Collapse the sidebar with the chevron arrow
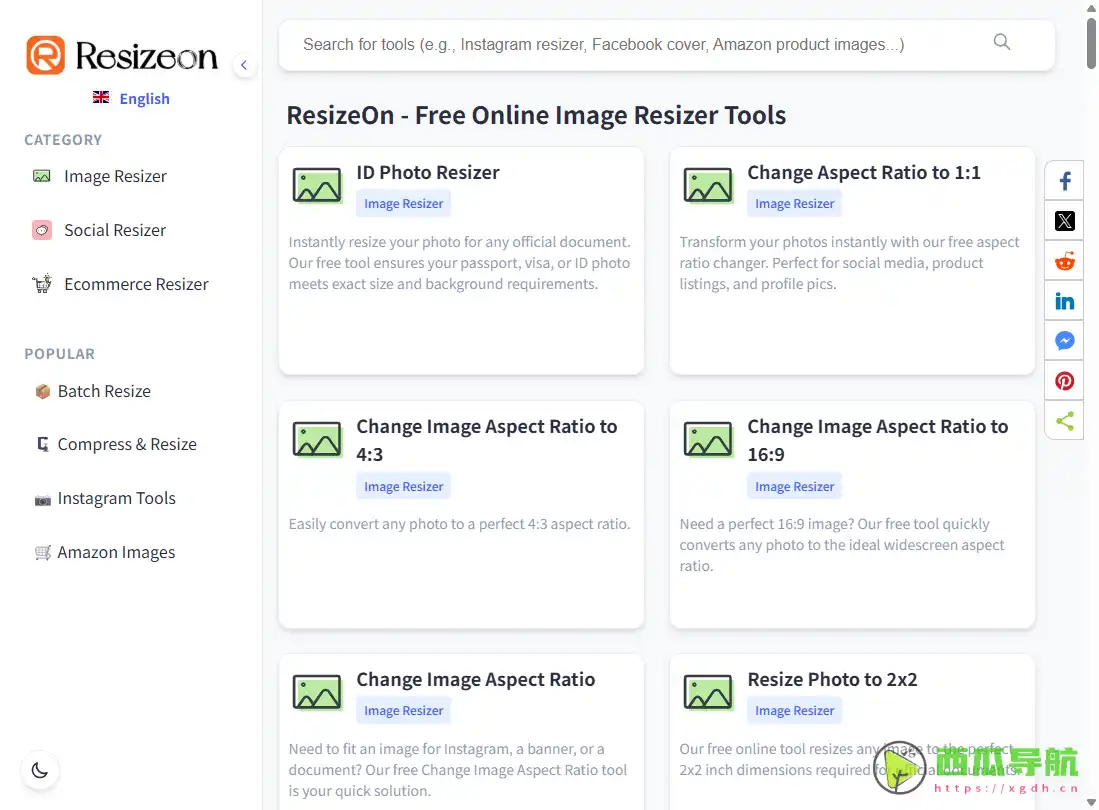1099x810 pixels. click(244, 65)
